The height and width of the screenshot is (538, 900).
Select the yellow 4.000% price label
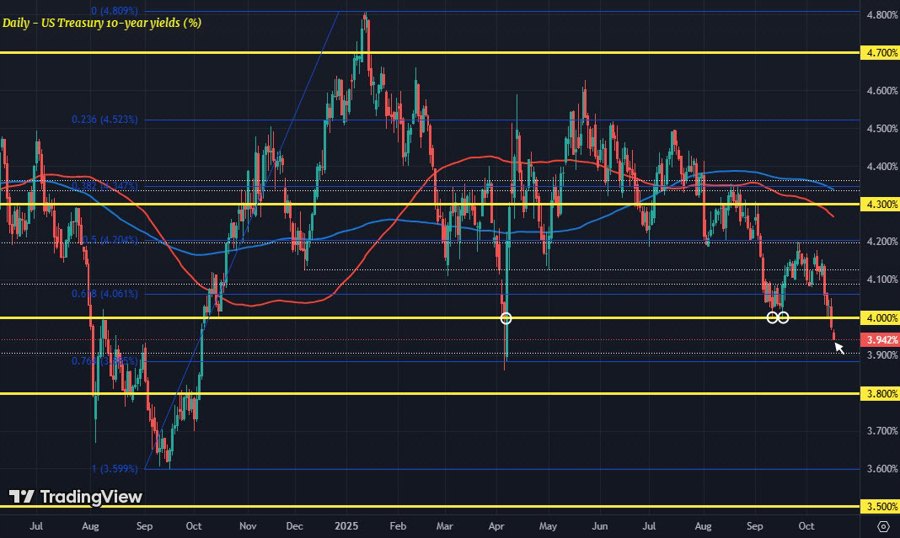coord(879,318)
